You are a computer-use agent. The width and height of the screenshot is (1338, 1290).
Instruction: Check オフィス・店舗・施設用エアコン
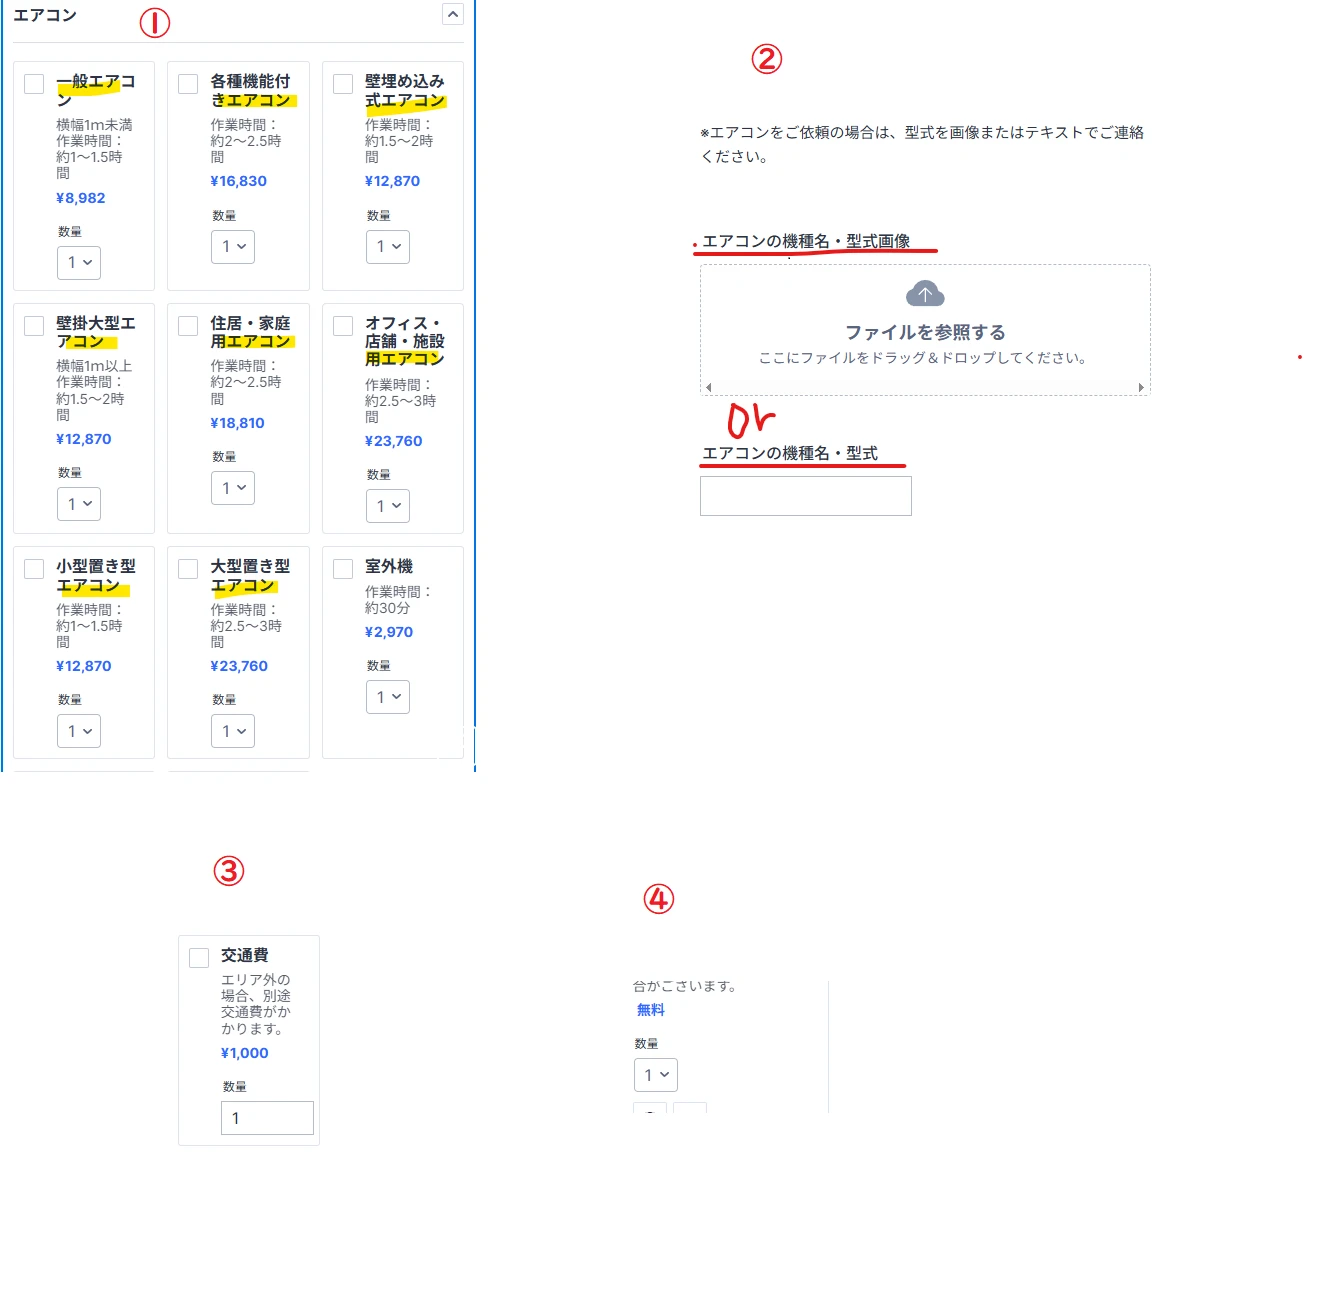pyautogui.click(x=342, y=325)
